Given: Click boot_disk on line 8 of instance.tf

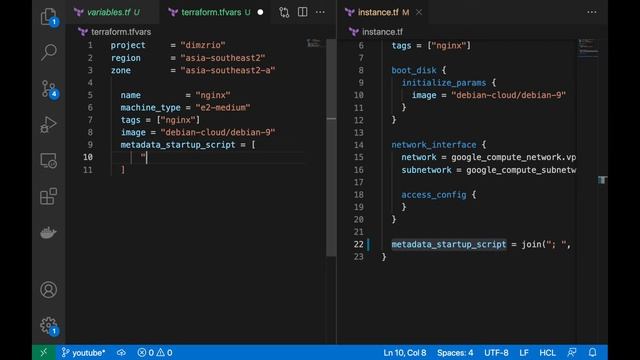Looking at the screenshot, I should [414, 70].
